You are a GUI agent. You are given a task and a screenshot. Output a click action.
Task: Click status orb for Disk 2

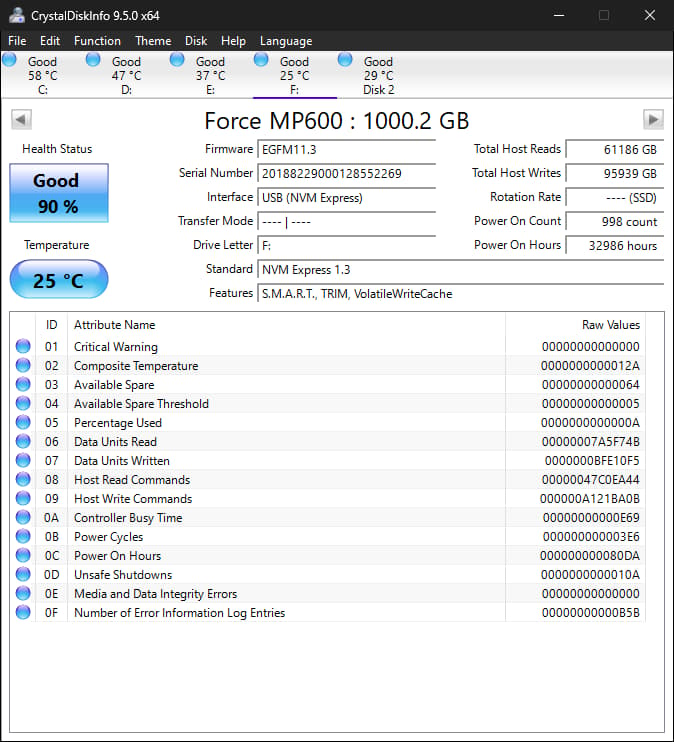[x=345, y=60]
